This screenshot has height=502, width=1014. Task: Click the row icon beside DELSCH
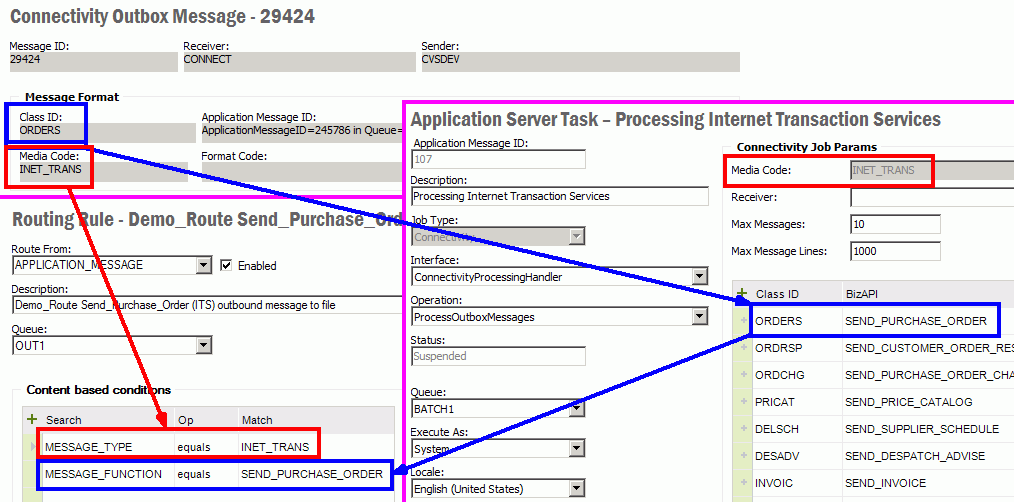[x=742, y=429]
